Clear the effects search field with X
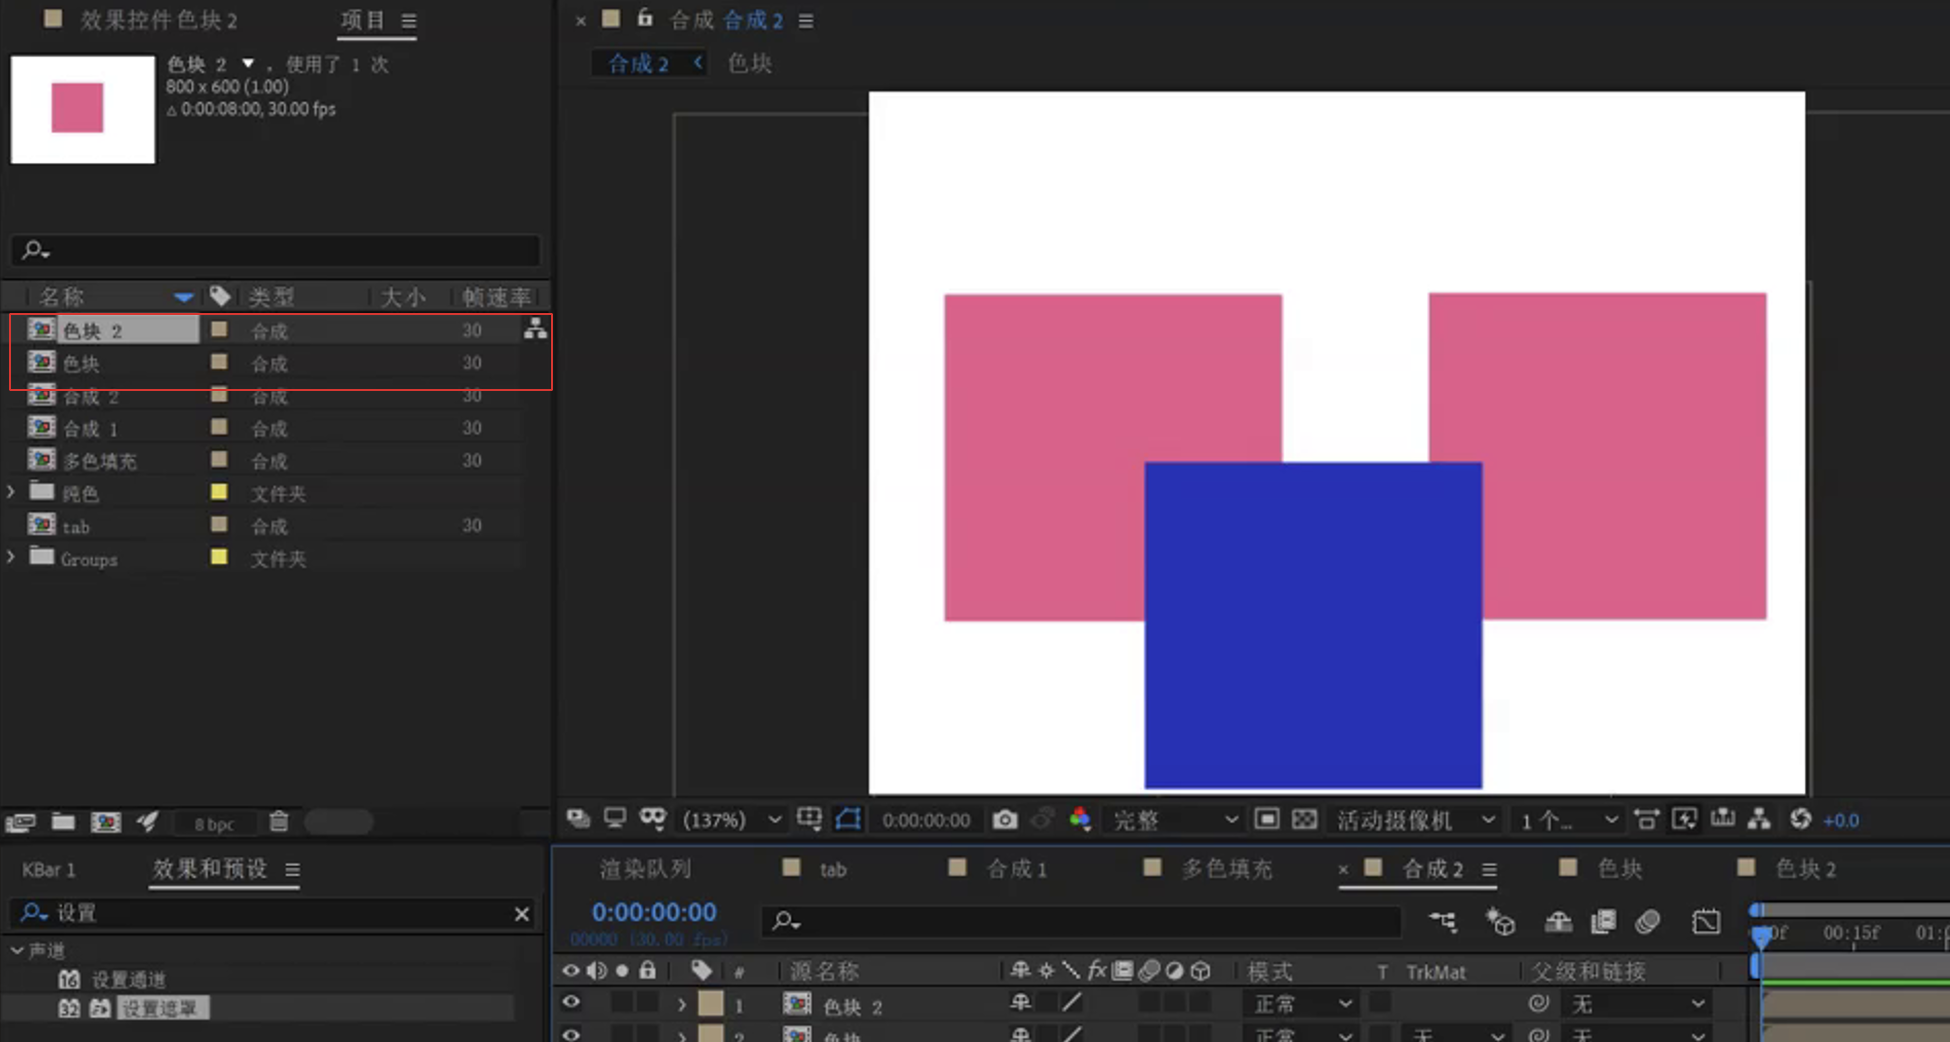Image resolution: width=1950 pixels, height=1042 pixels. click(x=521, y=914)
